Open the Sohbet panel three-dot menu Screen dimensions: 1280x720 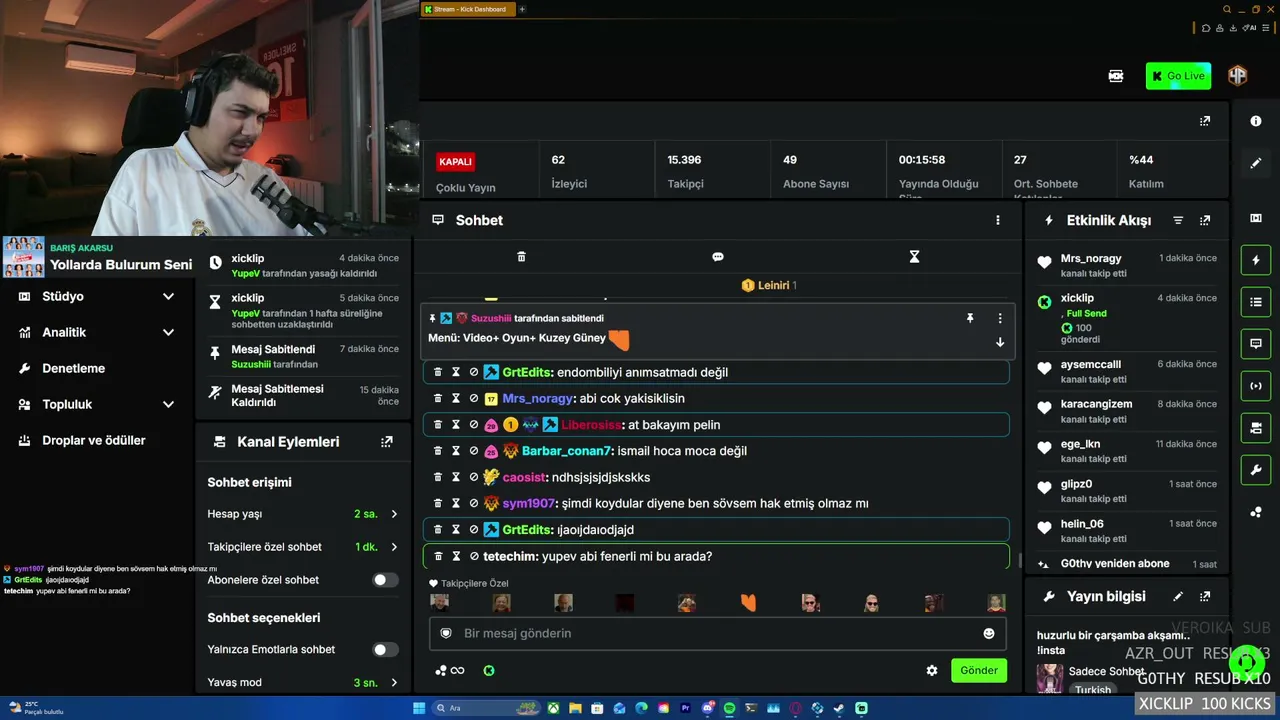pos(997,220)
